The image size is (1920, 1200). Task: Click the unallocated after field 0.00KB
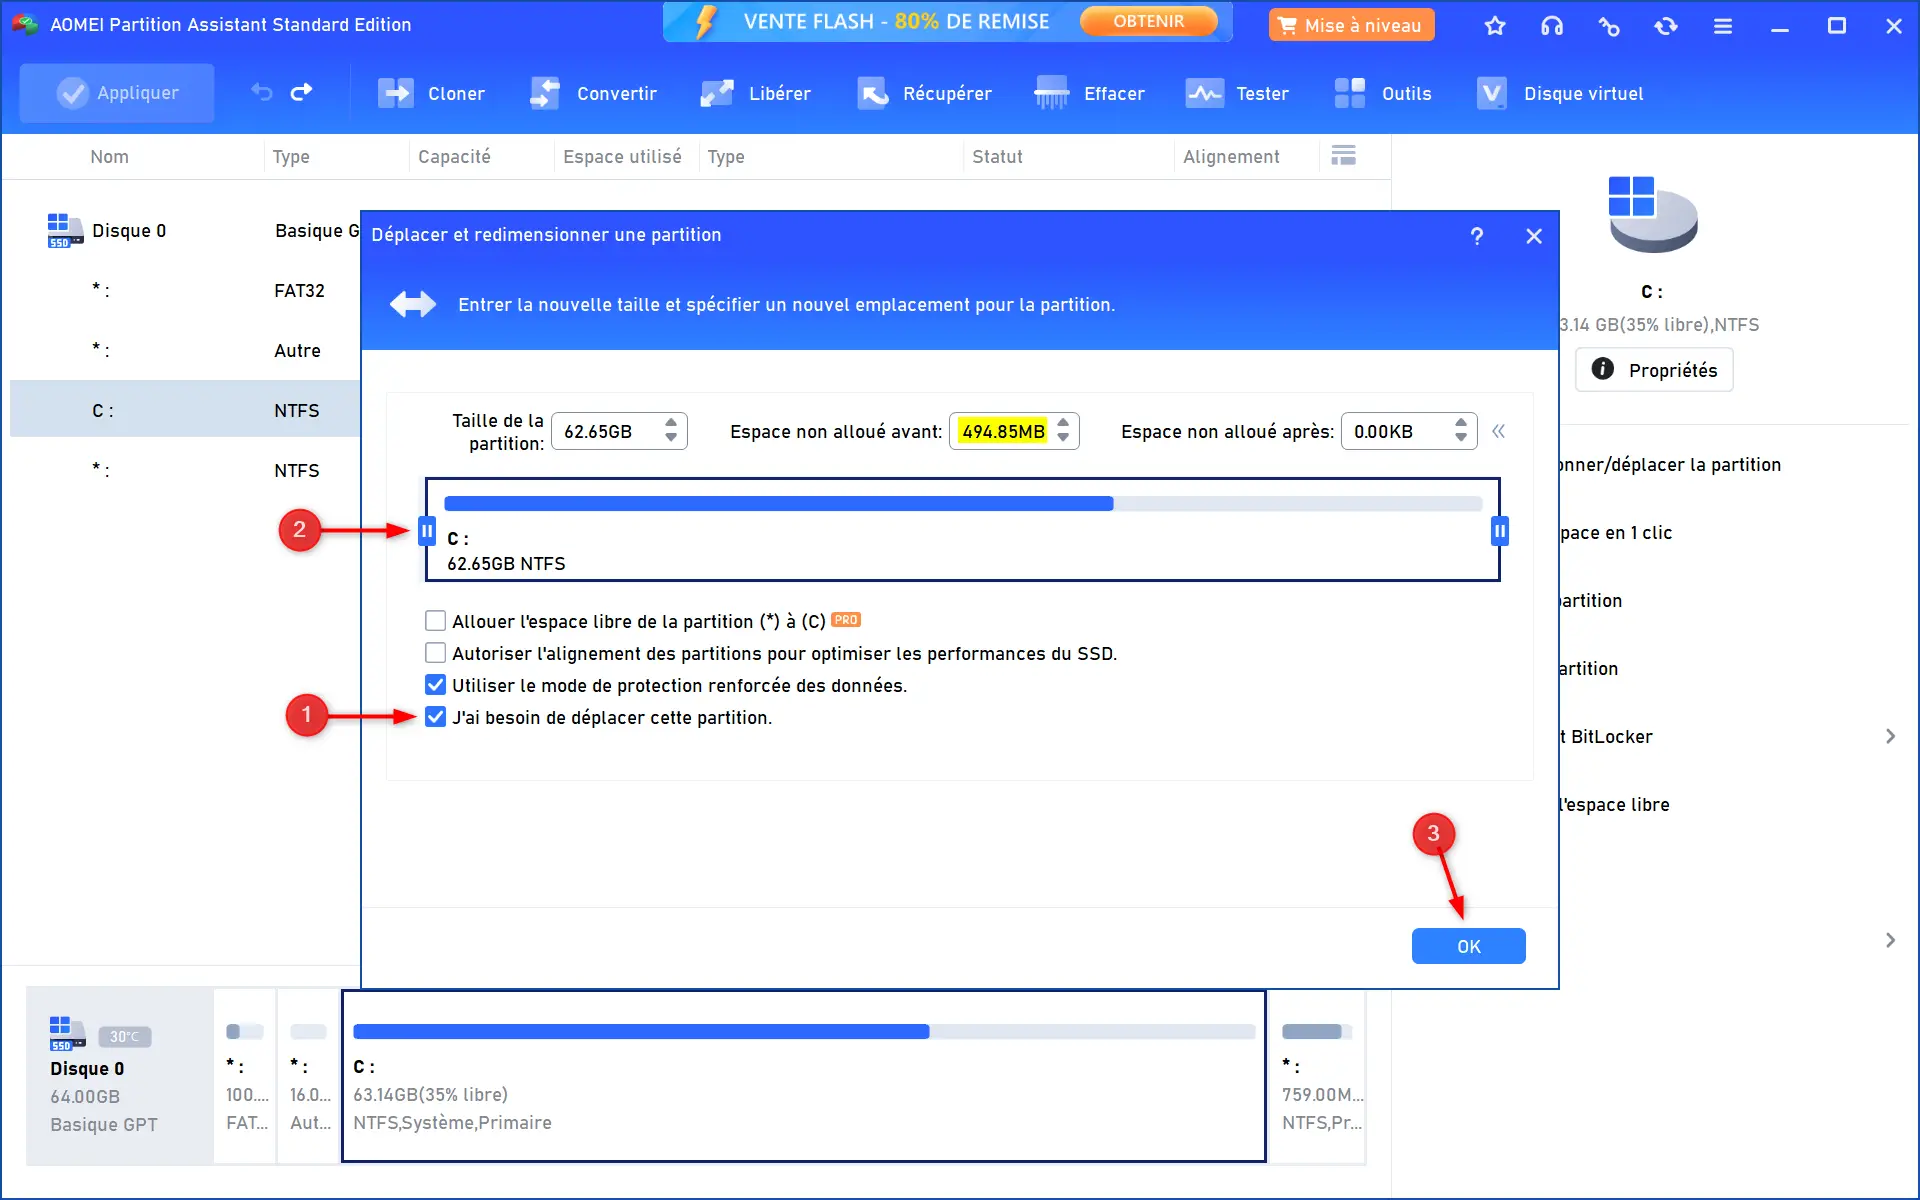coord(1397,431)
